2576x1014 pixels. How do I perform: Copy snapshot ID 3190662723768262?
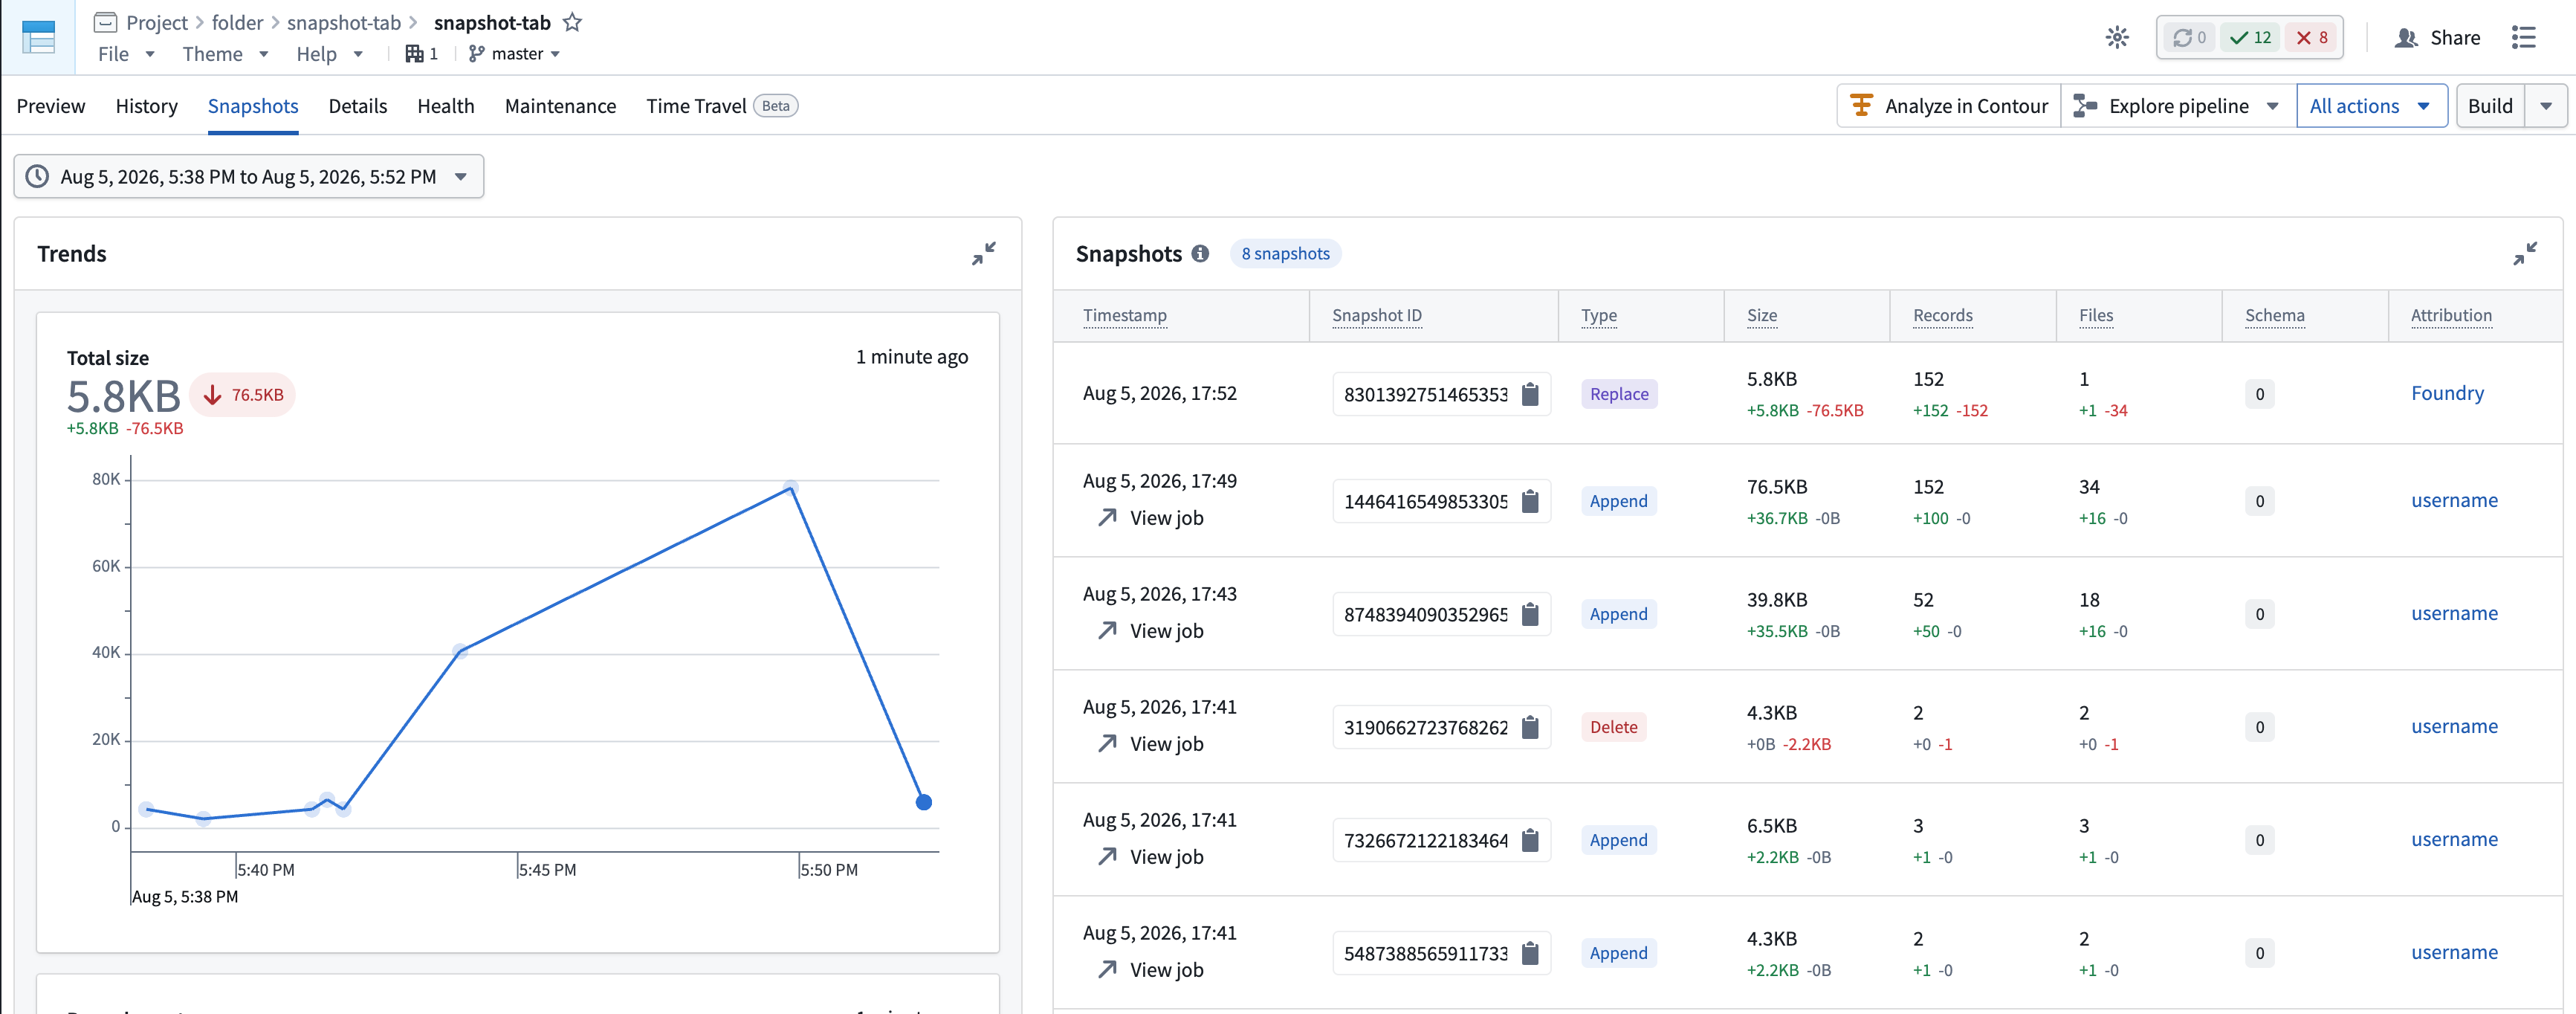[1530, 727]
